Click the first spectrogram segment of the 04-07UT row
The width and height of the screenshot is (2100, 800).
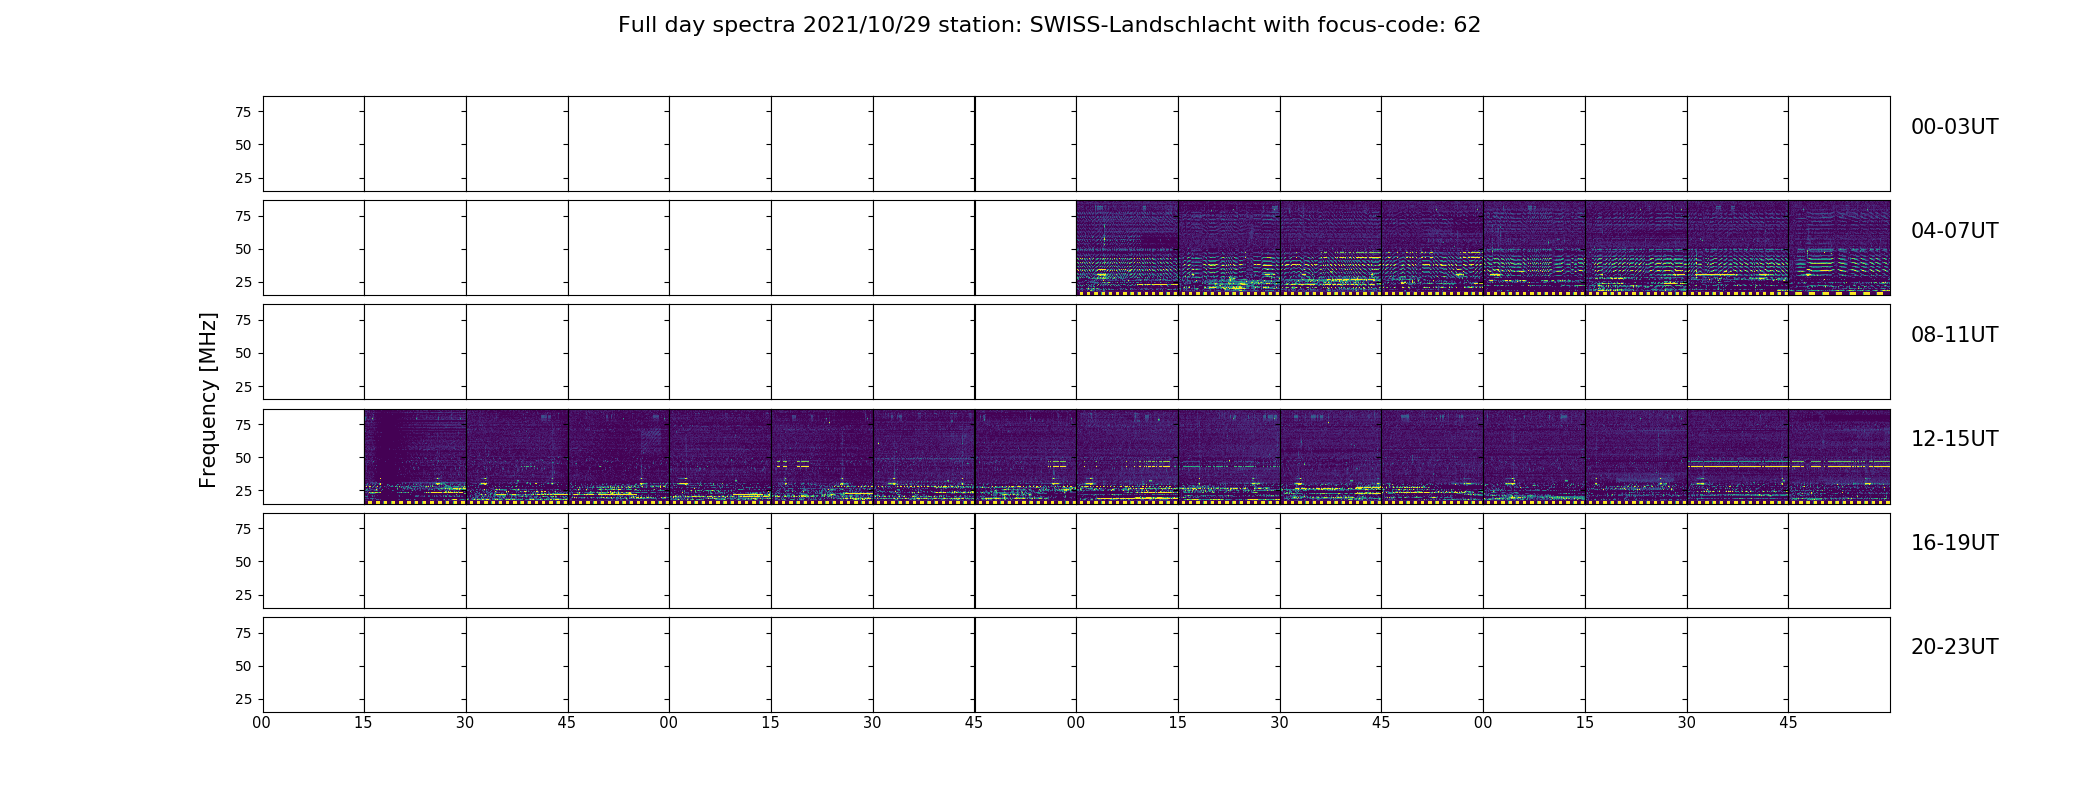1127,248
